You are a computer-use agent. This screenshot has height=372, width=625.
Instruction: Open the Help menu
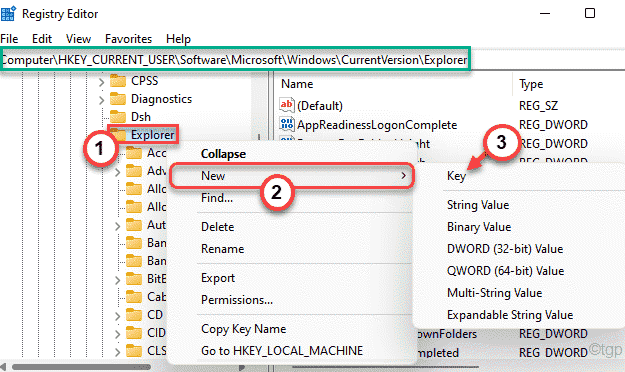click(x=178, y=39)
